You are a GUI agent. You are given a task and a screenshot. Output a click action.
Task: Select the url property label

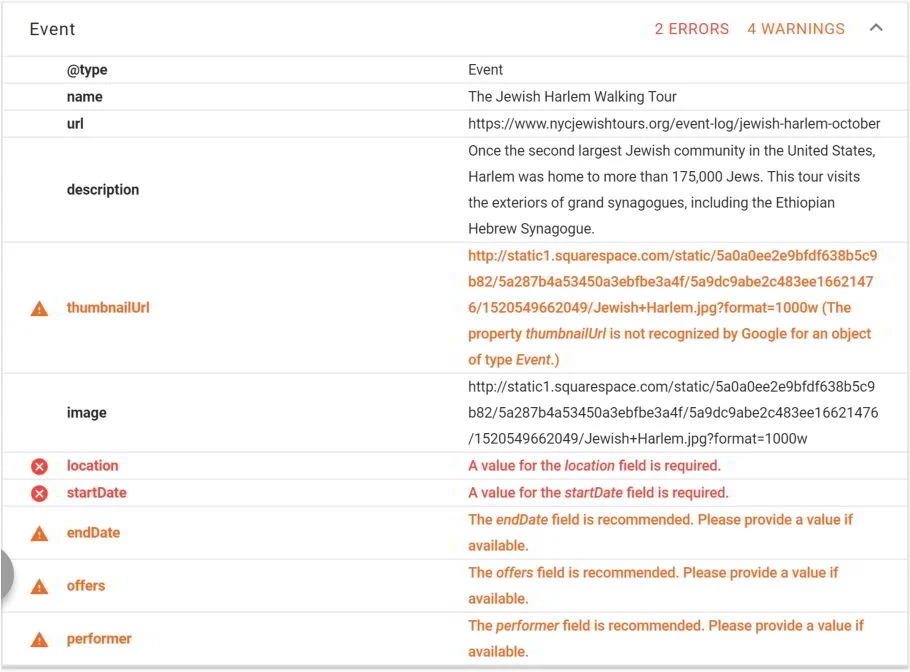click(75, 124)
